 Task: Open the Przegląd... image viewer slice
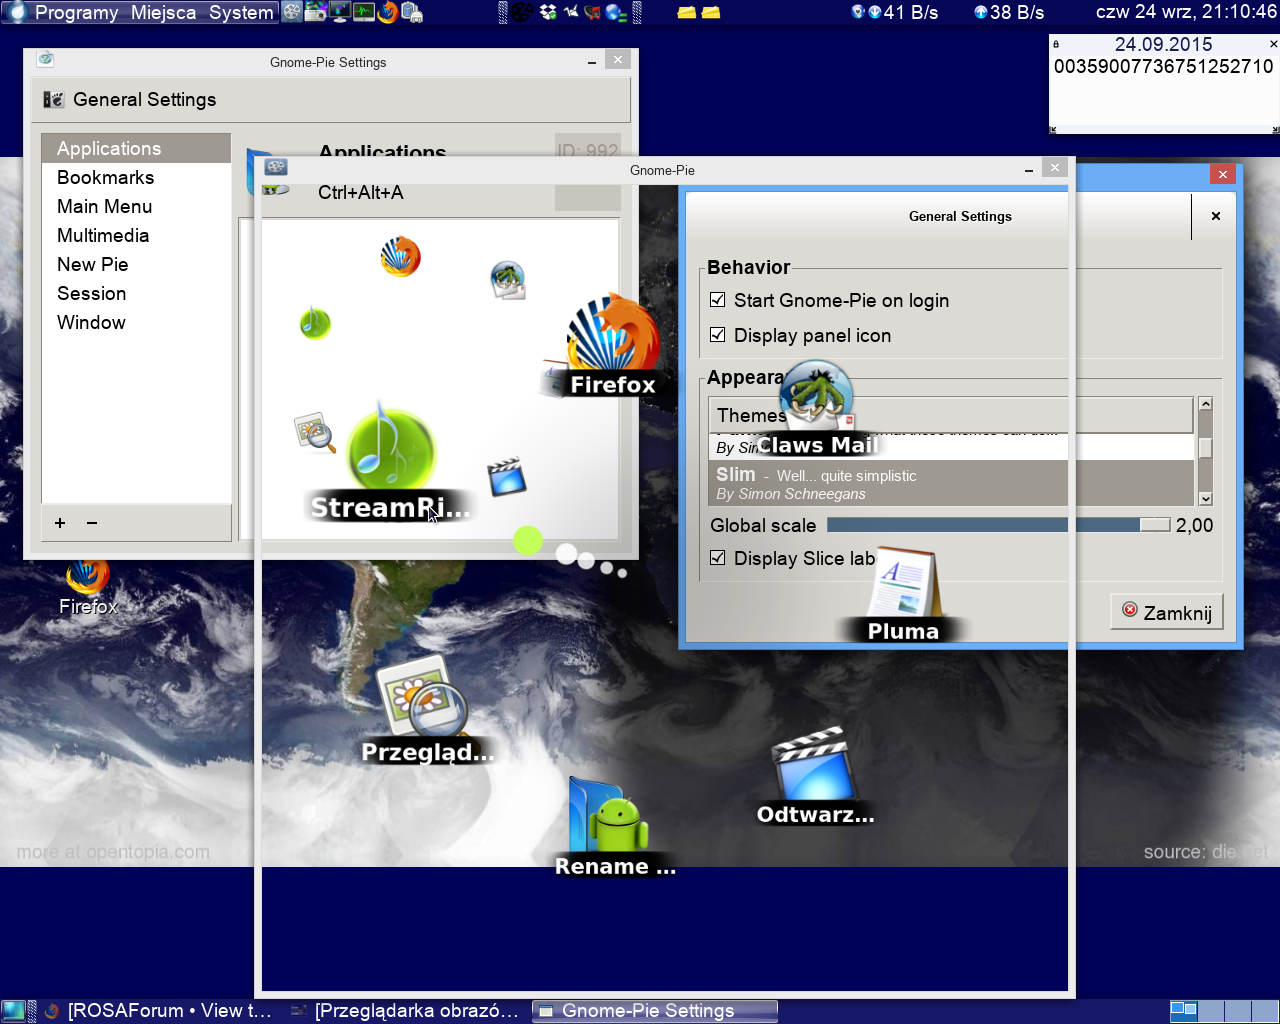[x=427, y=708]
